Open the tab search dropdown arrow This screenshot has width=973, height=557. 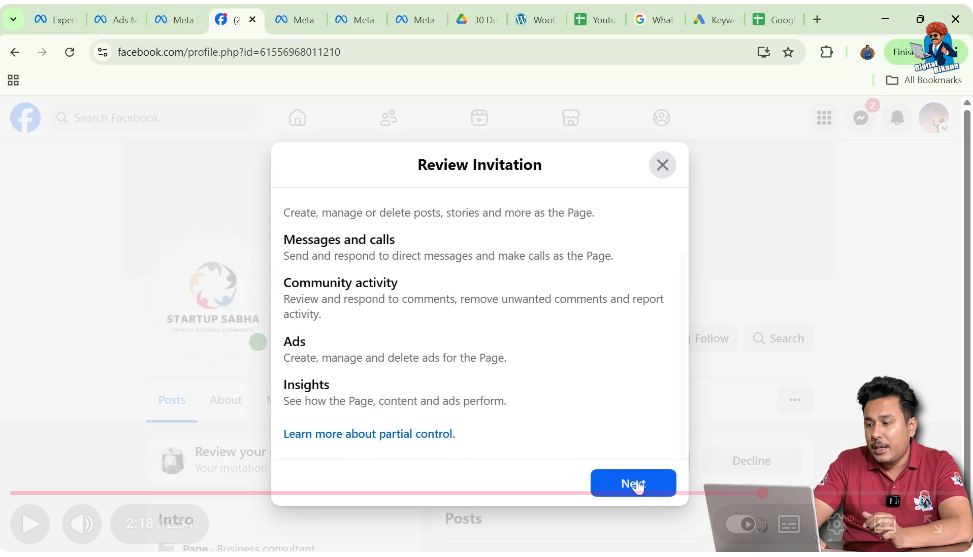(13, 19)
